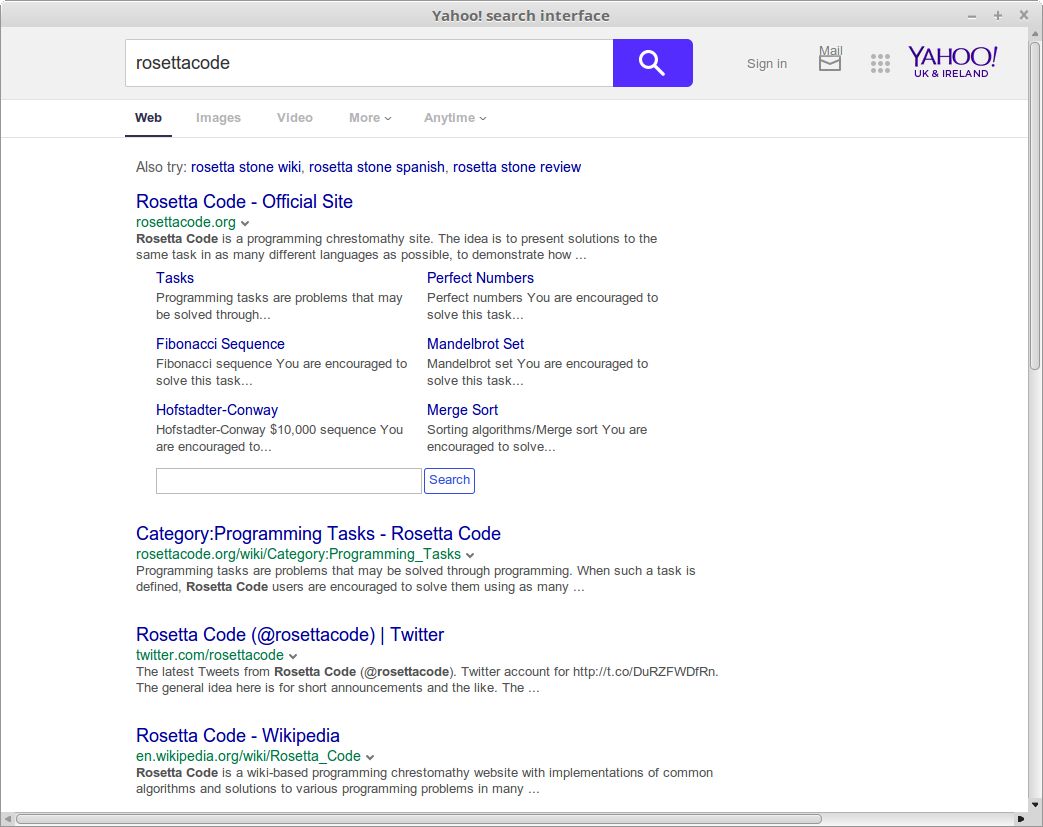Follow en.wikipedia.org/wiki/Rosetta_Code URL
Image resolution: width=1043 pixels, height=827 pixels.
tap(249, 756)
